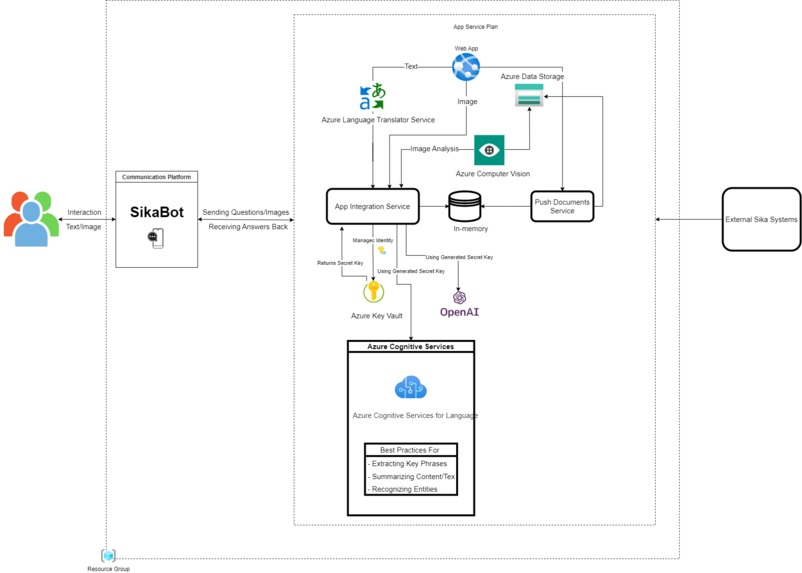Click the Returns Secret Key label

tap(340, 263)
